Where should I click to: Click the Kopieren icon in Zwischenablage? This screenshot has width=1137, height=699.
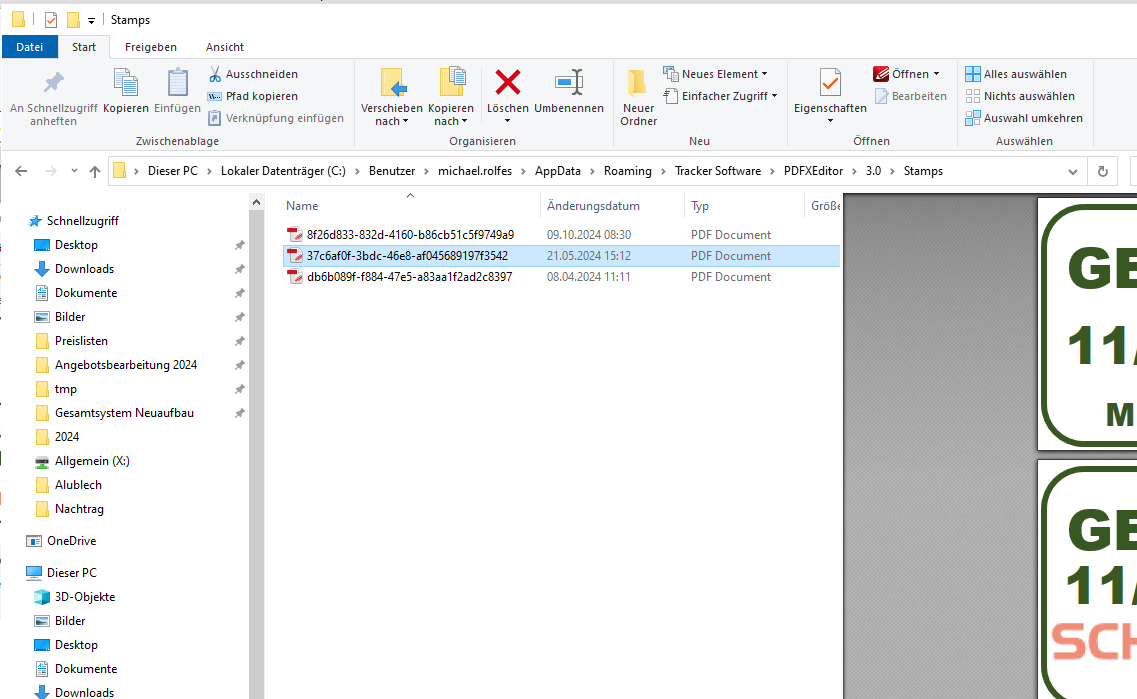tap(126, 83)
